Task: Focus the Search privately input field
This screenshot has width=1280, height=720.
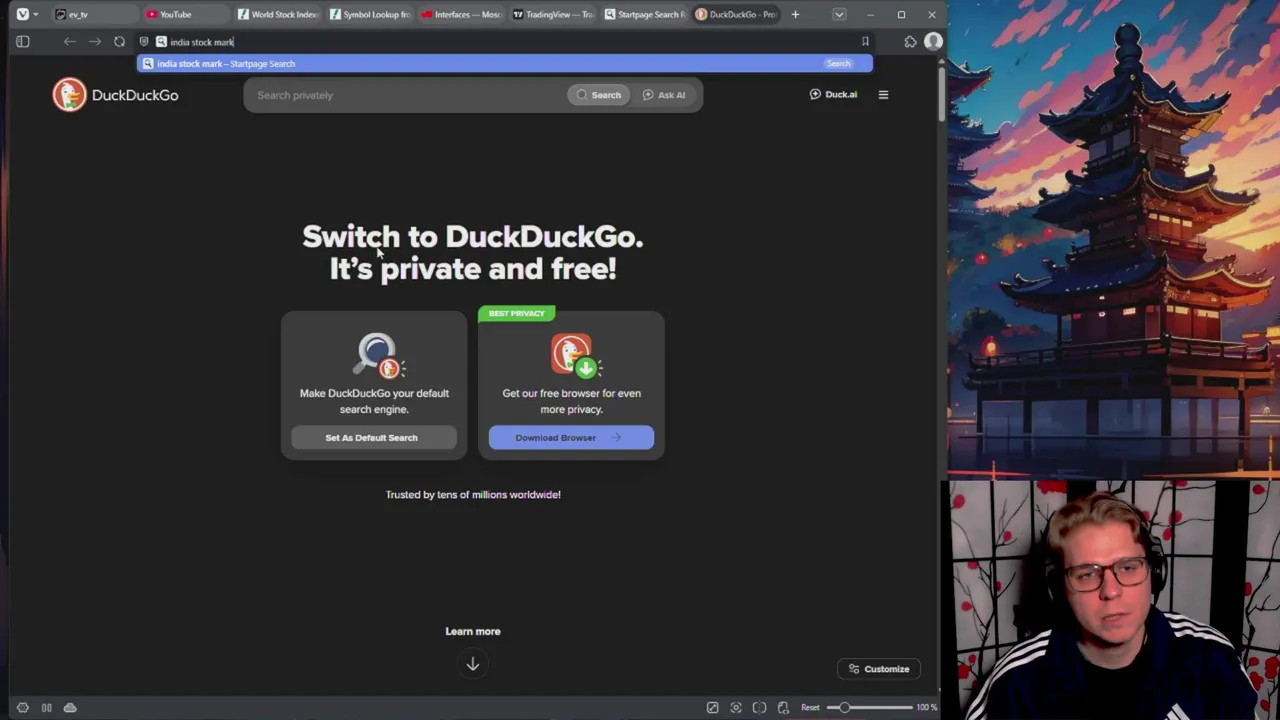Action: 405,95
